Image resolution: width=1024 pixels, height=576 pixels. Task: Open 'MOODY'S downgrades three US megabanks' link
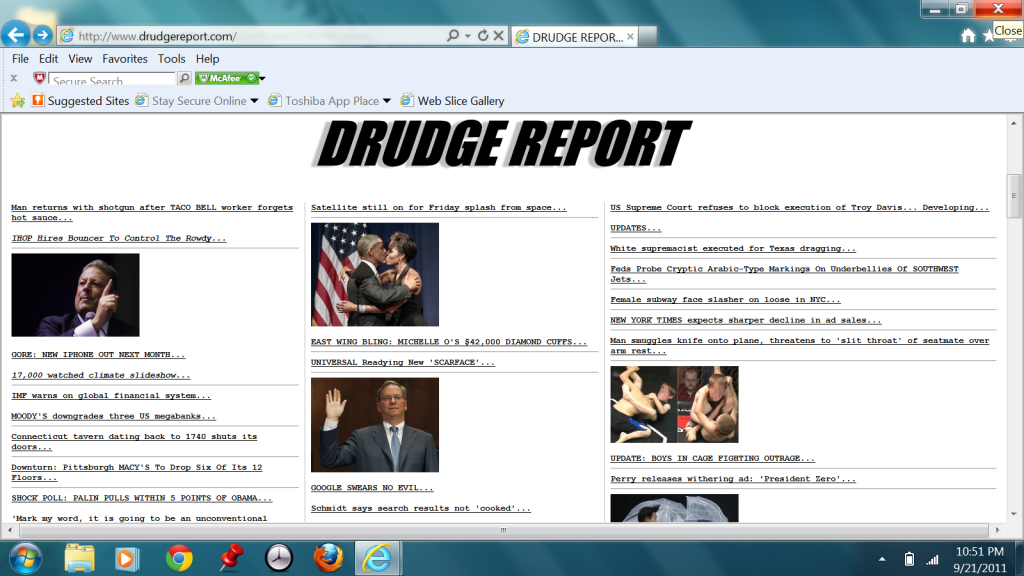coord(113,416)
